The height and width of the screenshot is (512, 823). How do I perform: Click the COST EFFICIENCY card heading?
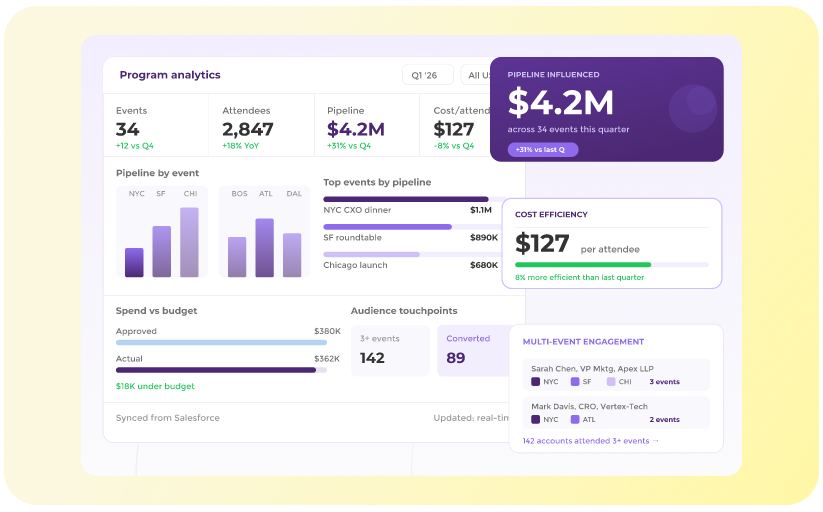click(x=551, y=215)
